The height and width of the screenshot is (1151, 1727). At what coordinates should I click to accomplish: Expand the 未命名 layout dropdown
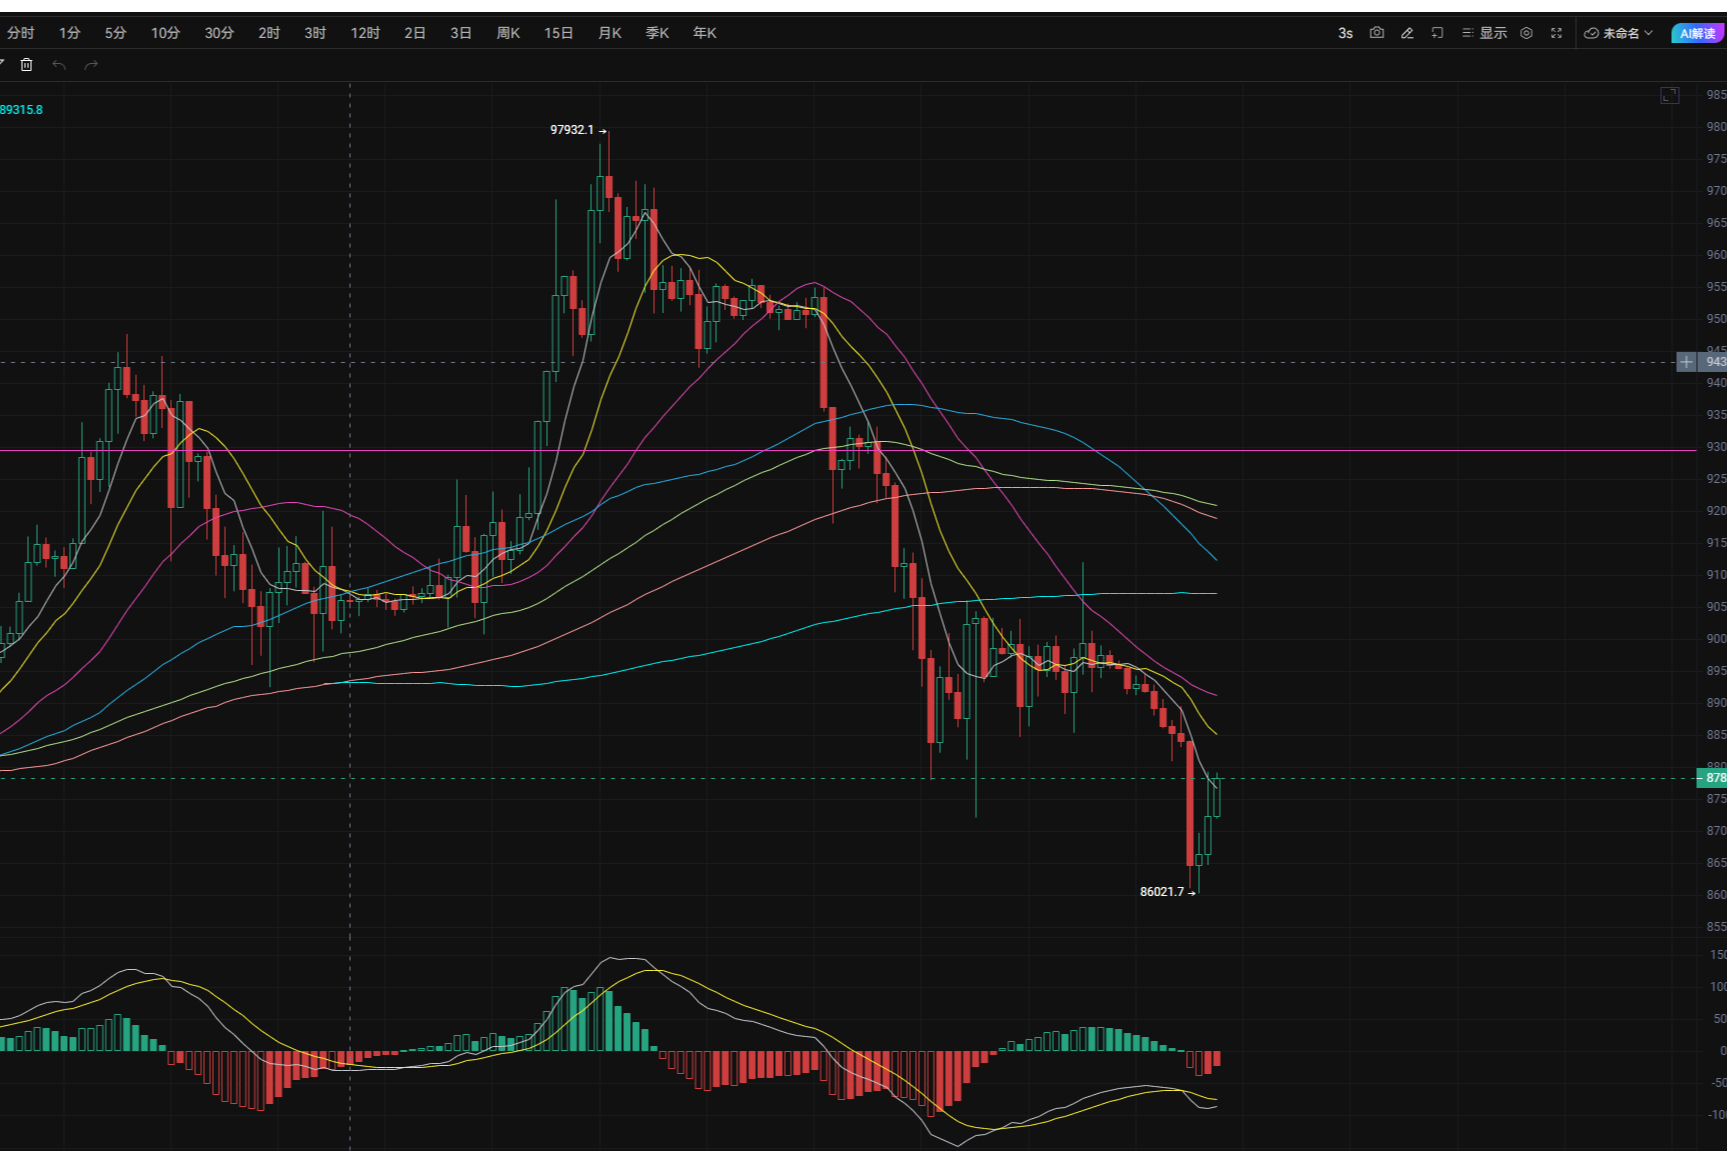click(x=1619, y=33)
